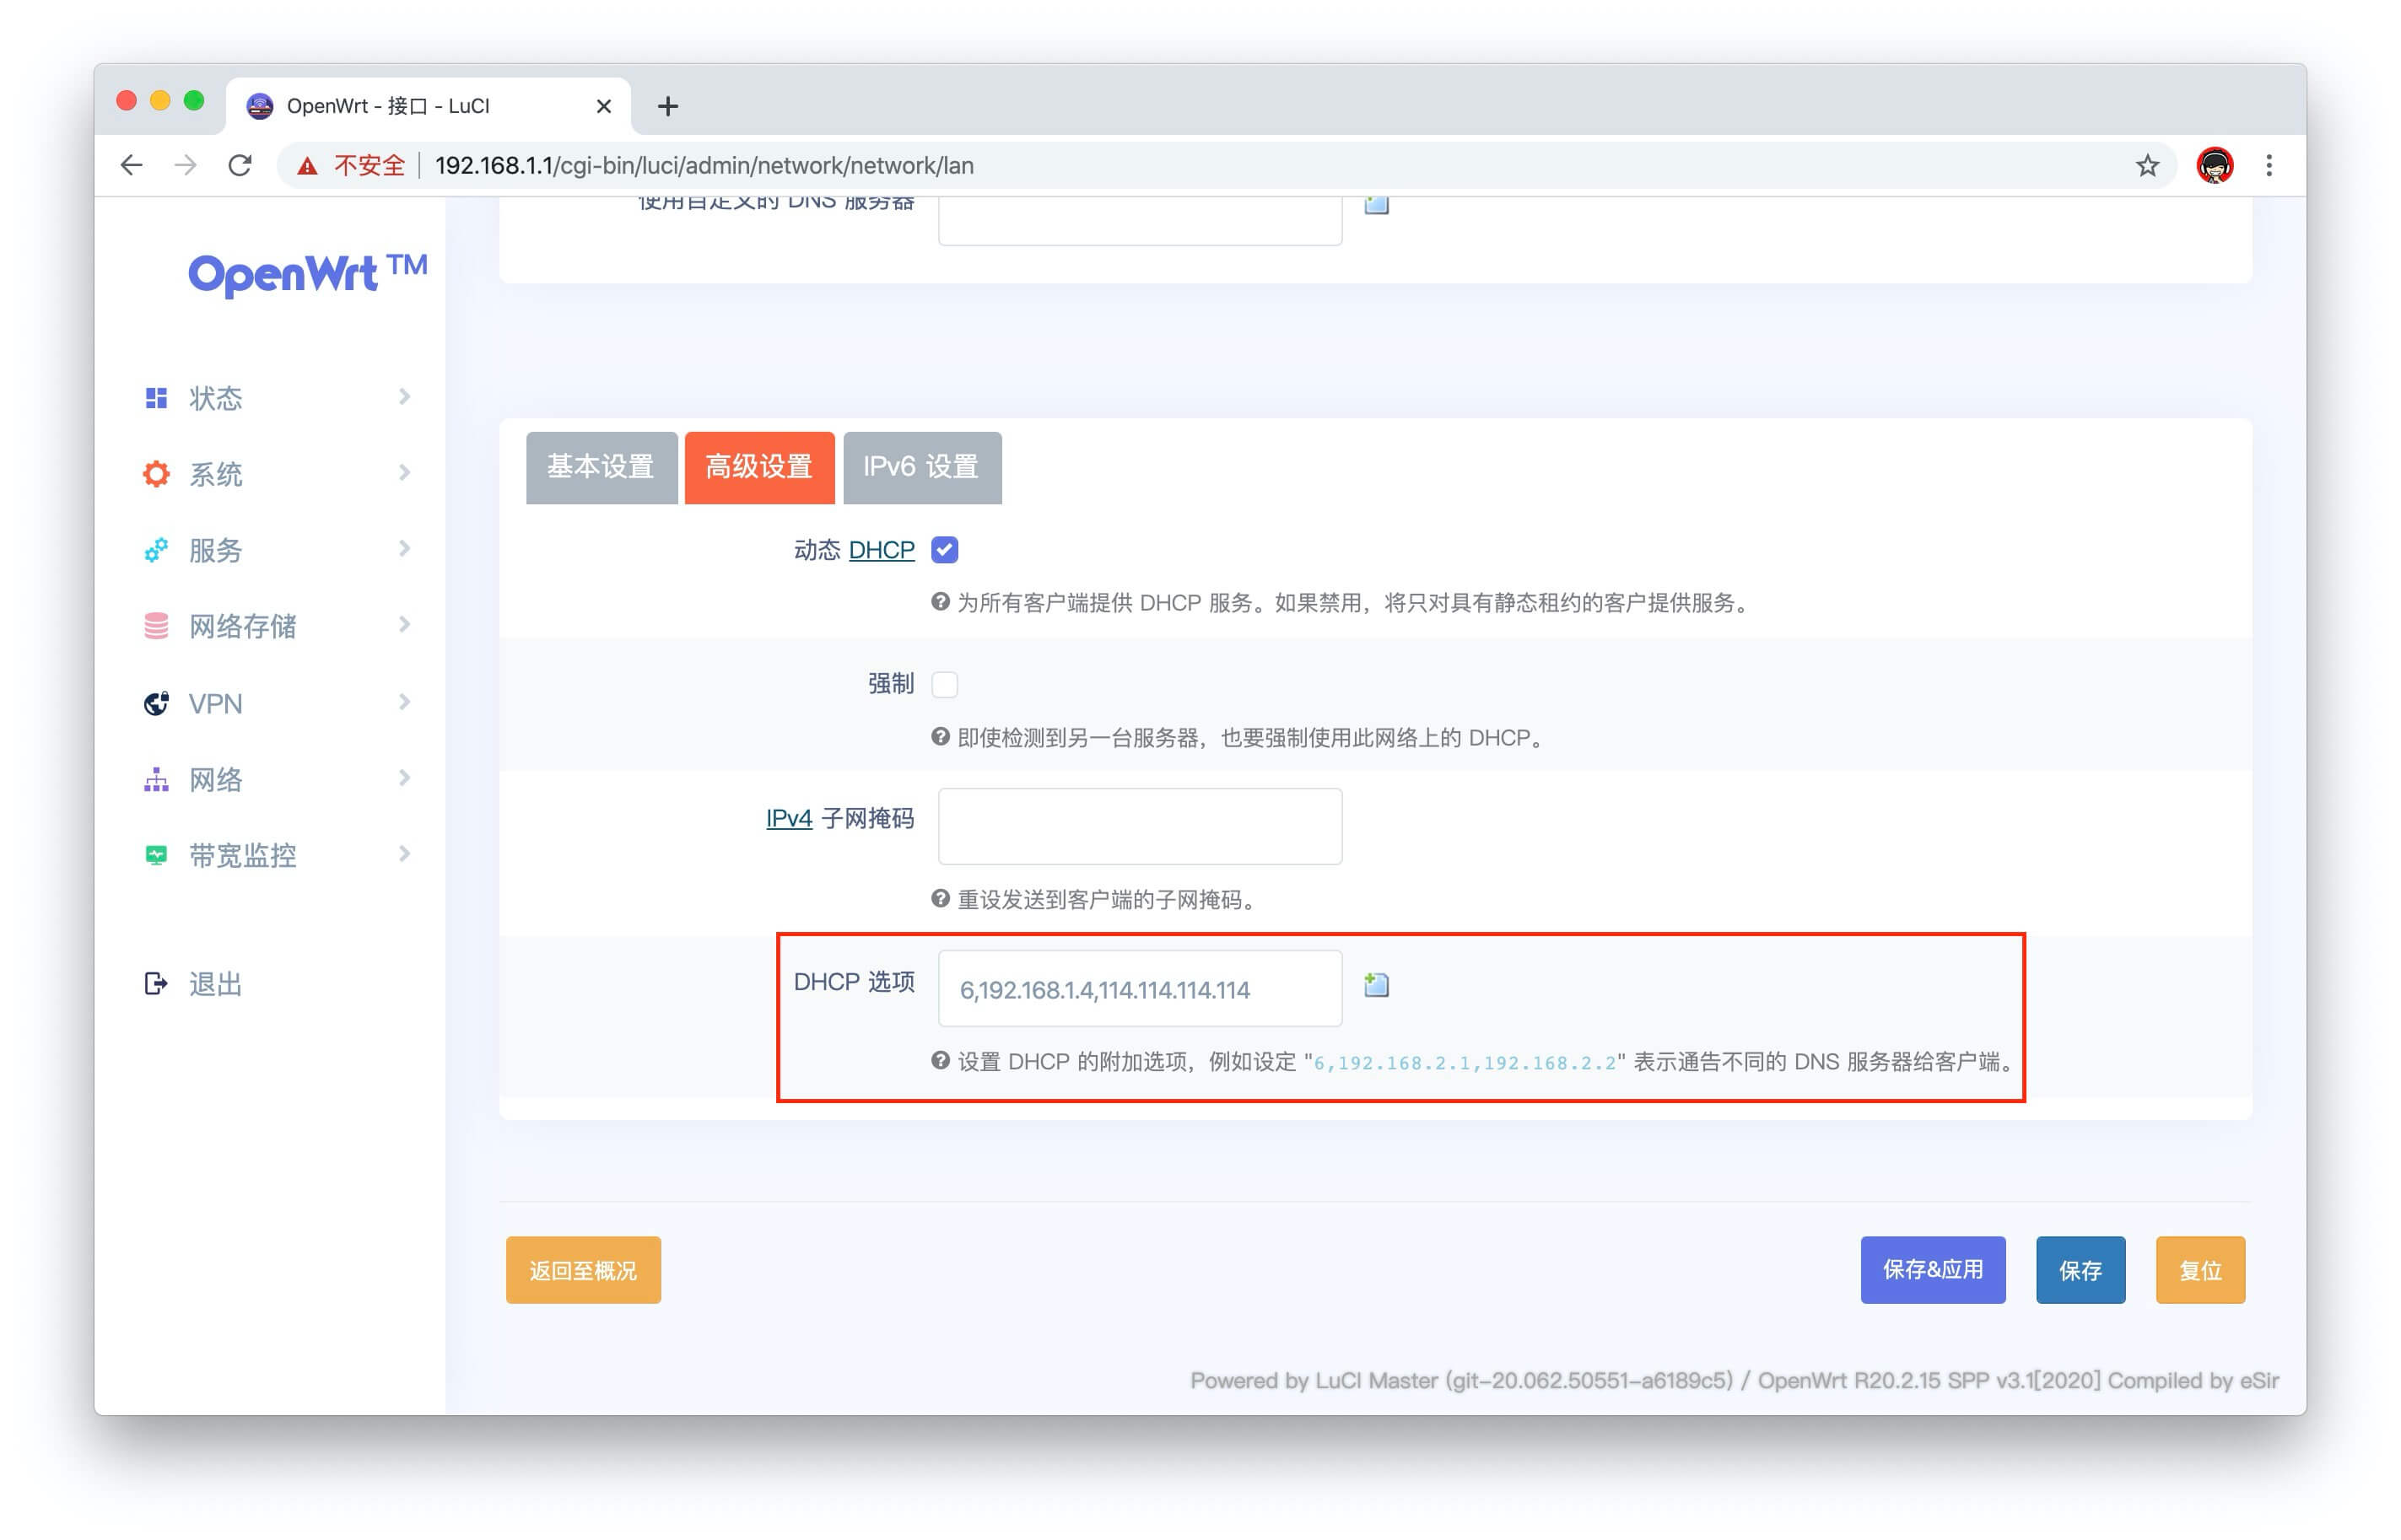Click the add icon beside custom DNS field

pos(1376,204)
